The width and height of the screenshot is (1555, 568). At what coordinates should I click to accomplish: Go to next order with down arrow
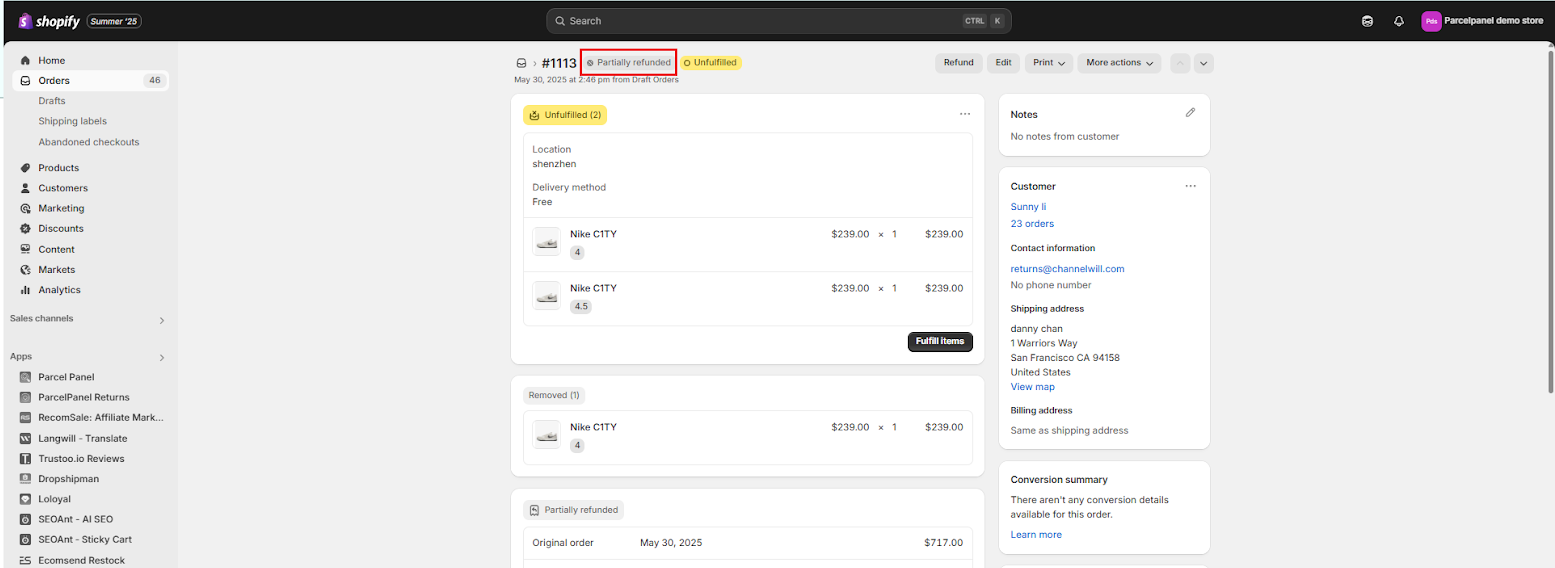pos(1204,63)
